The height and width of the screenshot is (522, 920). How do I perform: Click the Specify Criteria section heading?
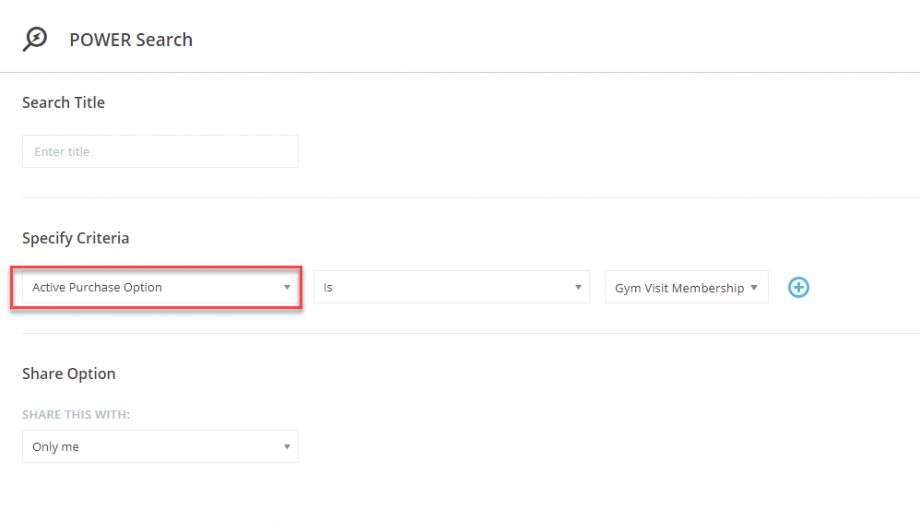[76, 238]
